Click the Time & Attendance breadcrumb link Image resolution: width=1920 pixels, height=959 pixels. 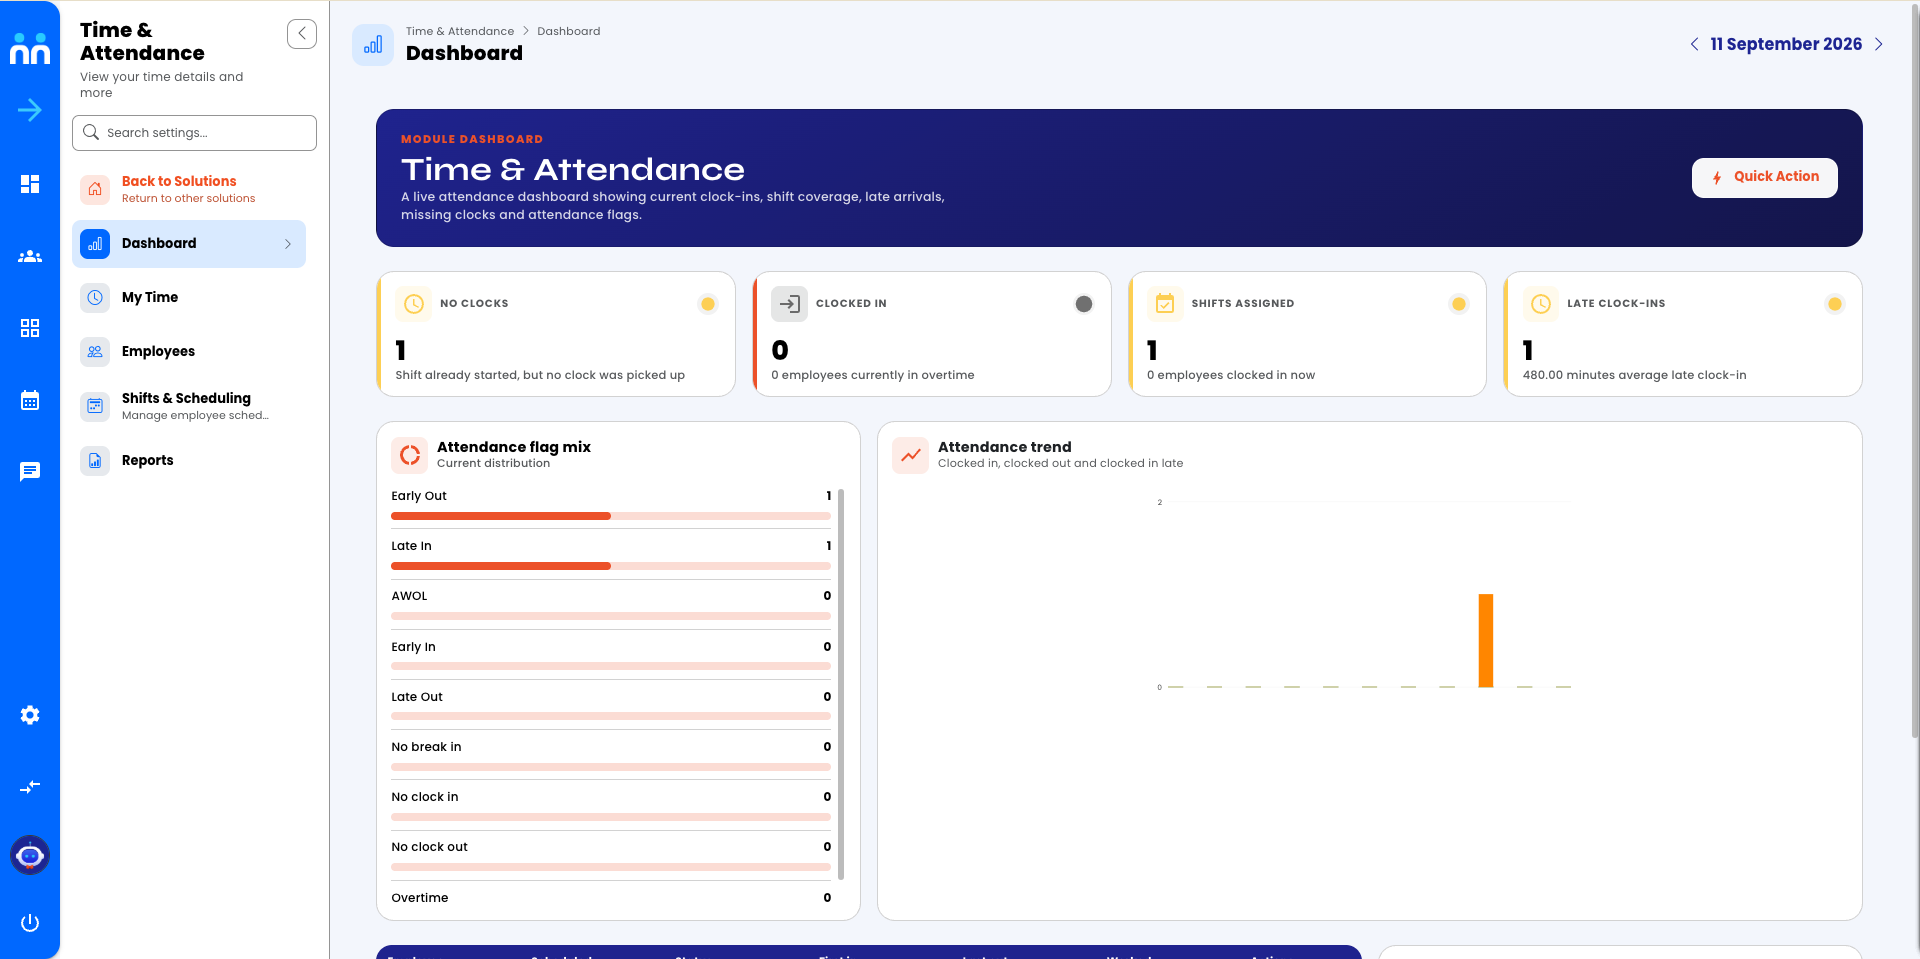tap(460, 31)
